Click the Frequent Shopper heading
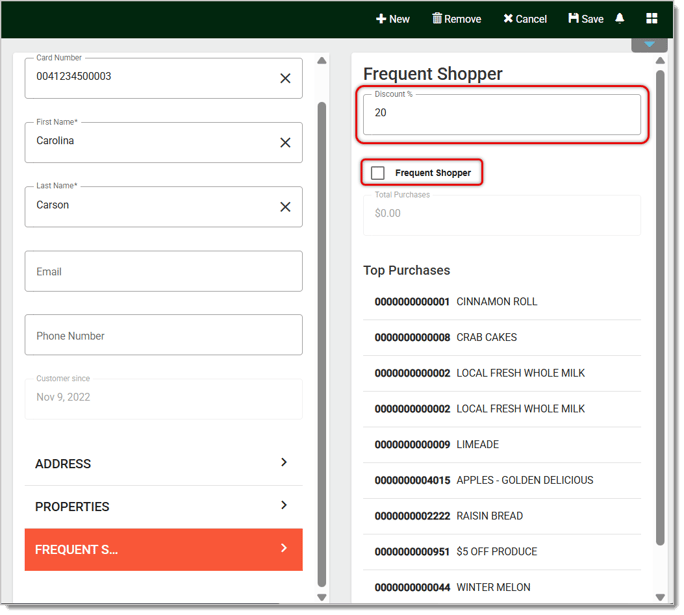The image size is (684, 615). (433, 74)
